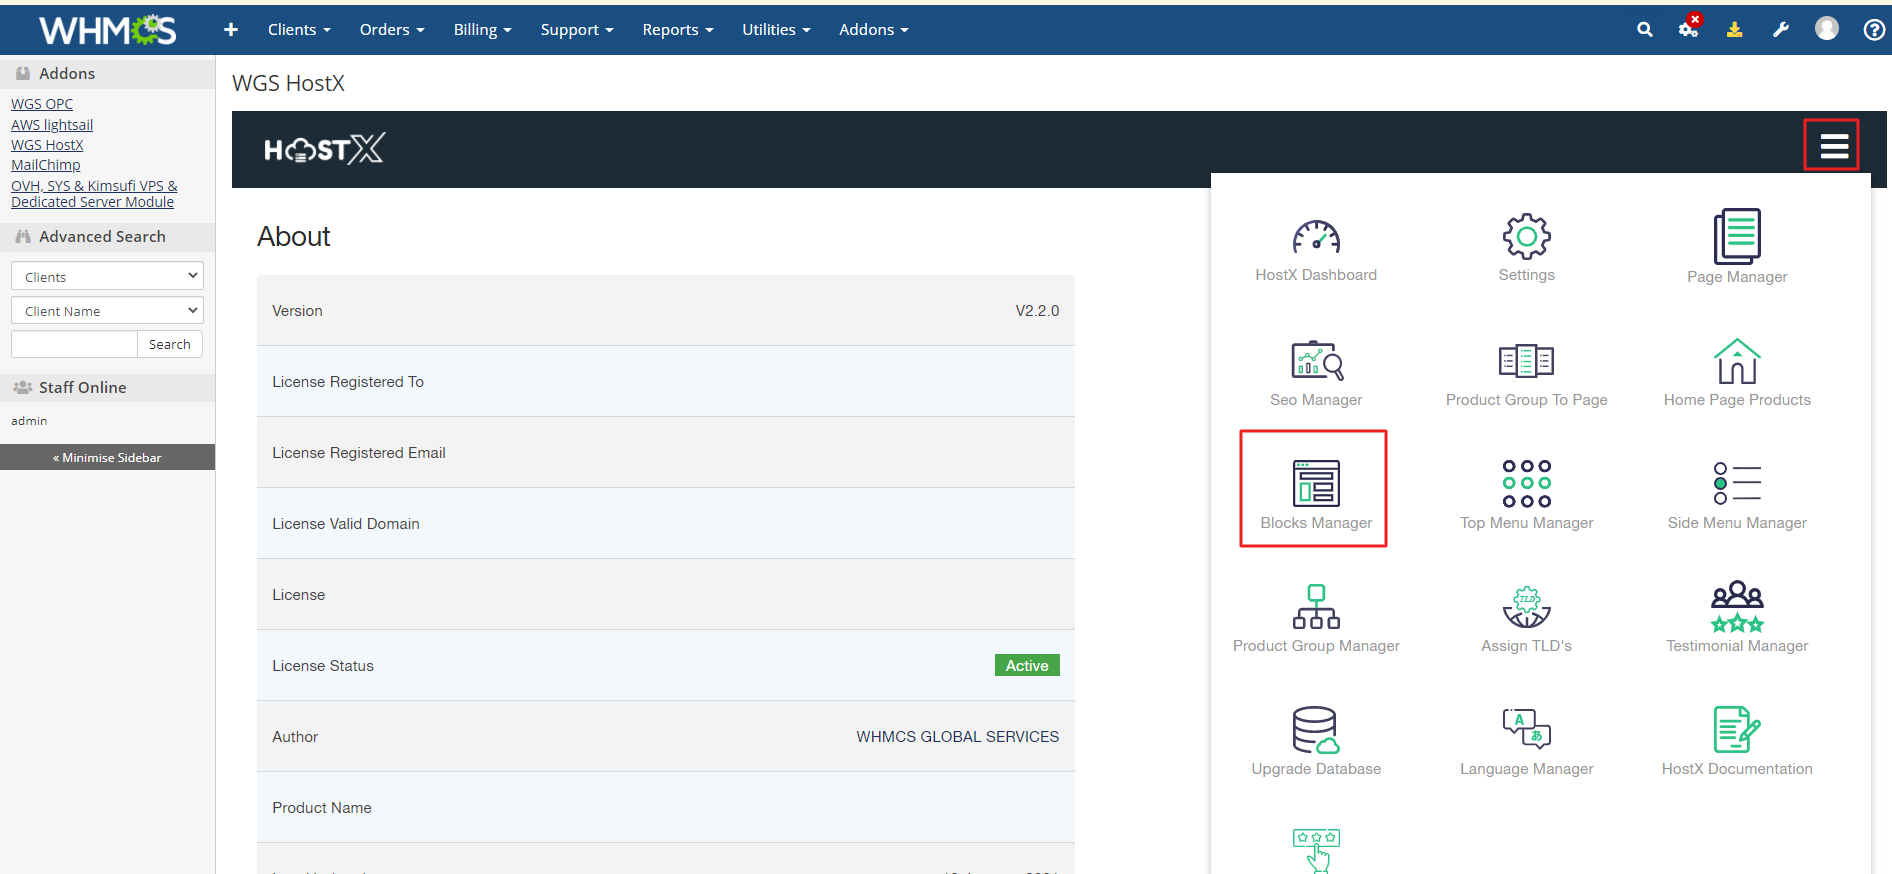Click Minimise Sidebar
1892x874 pixels.
pos(107,457)
